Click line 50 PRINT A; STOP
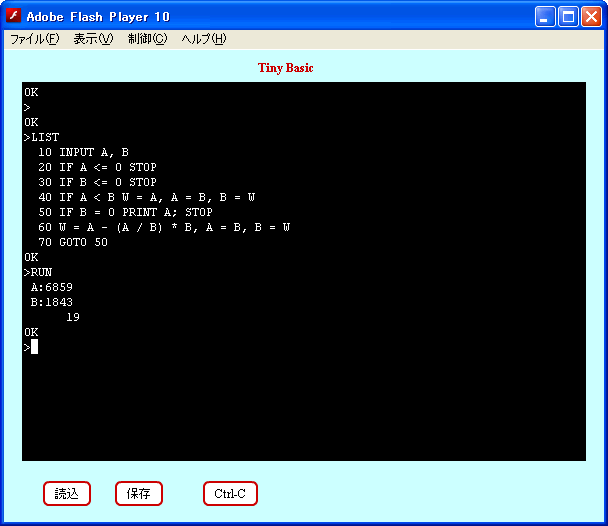The width and height of the screenshot is (608, 526). point(125,212)
